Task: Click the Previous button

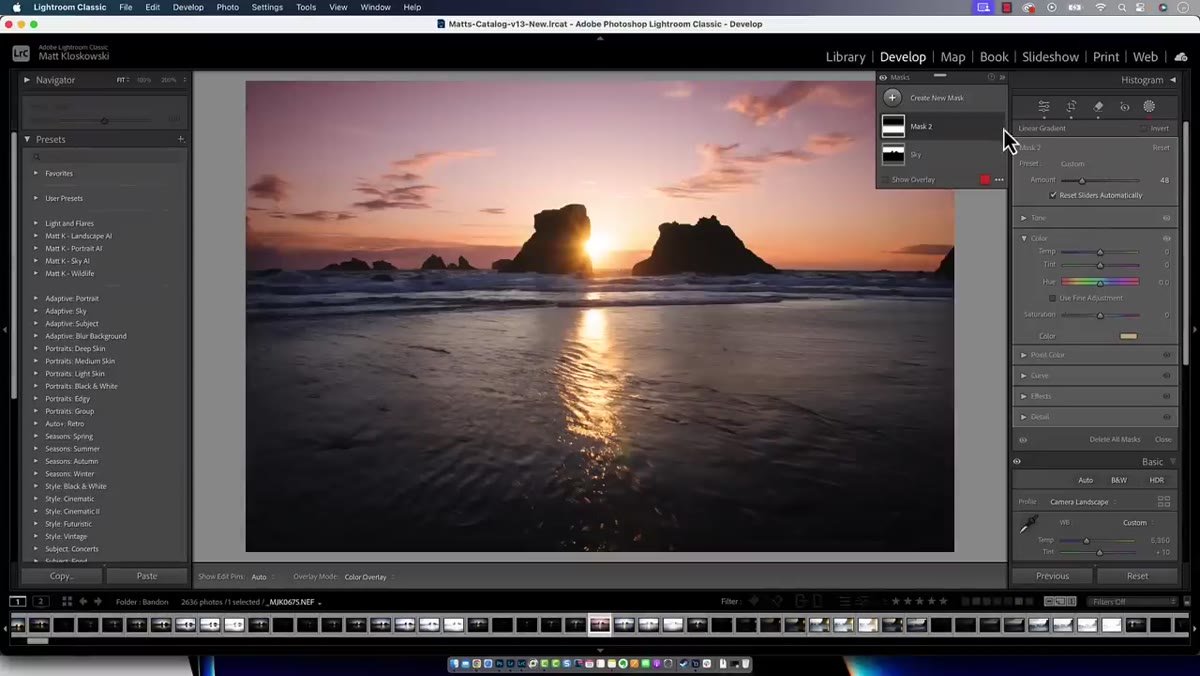Action: click(1052, 576)
